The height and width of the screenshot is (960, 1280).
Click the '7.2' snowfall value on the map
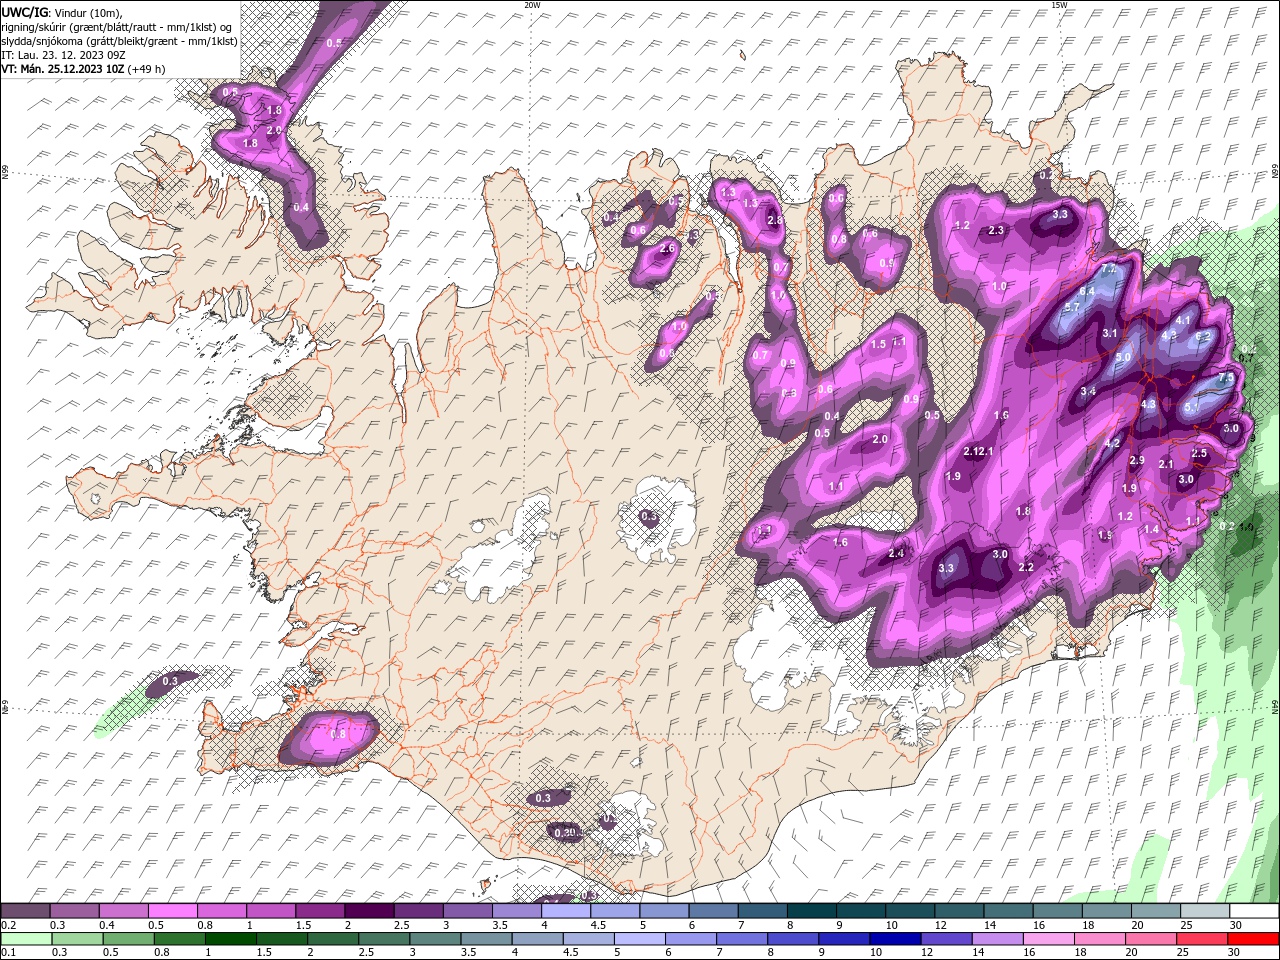click(1108, 270)
